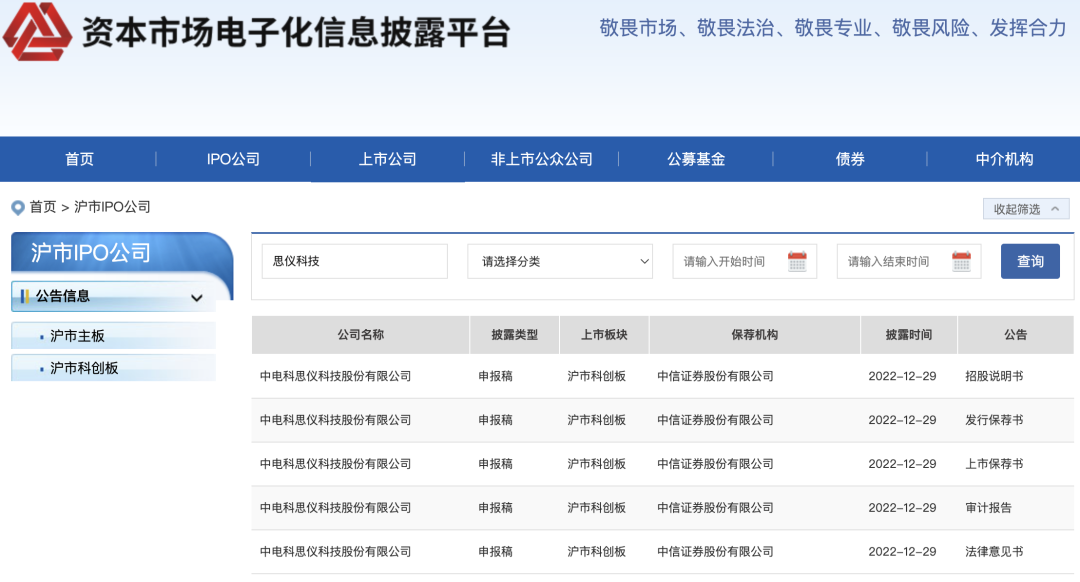Click the 沪市IPO公司 sidebar heading

click(x=90, y=253)
